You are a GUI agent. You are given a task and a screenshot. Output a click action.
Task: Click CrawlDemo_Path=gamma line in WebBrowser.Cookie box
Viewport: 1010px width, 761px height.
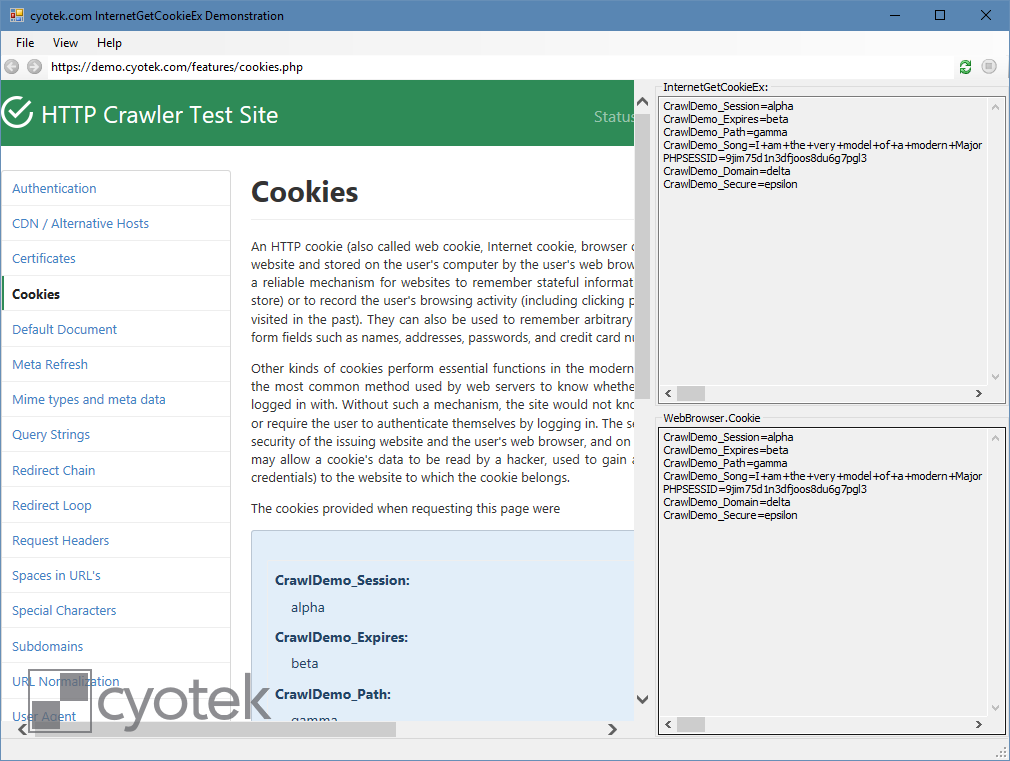coord(725,463)
